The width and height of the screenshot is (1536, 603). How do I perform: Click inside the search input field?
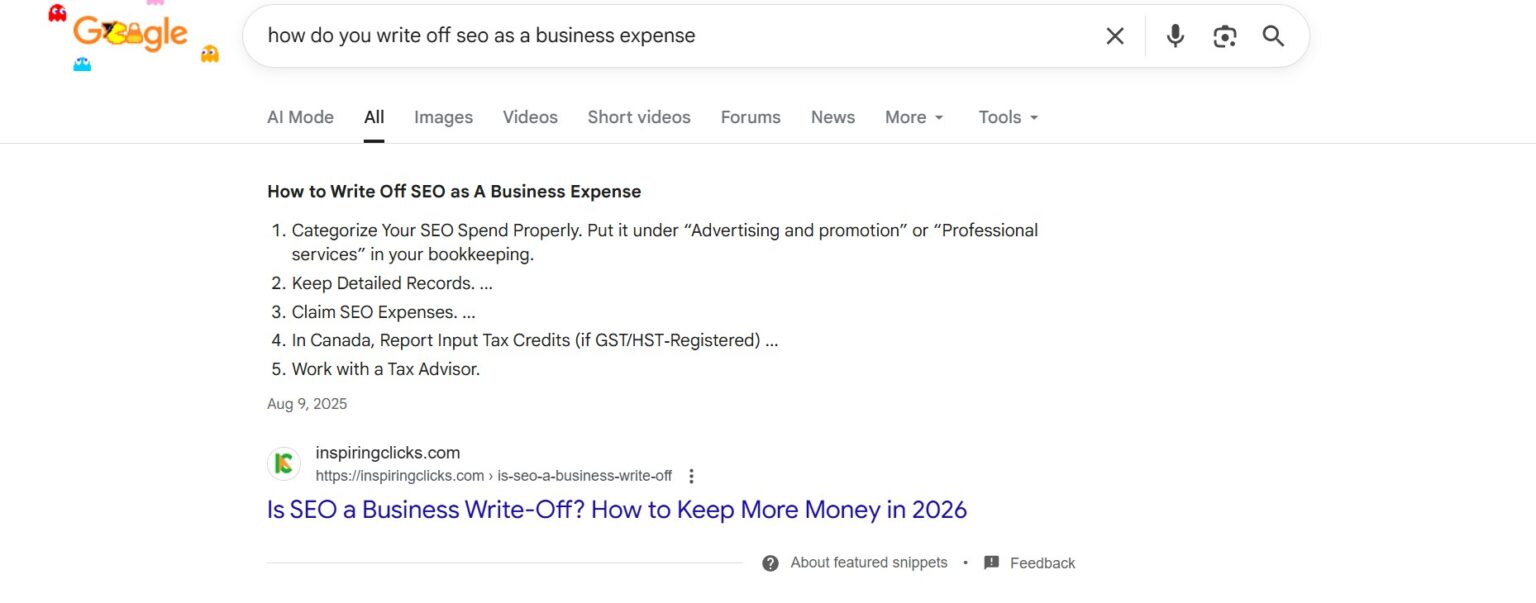[x=600, y=35]
